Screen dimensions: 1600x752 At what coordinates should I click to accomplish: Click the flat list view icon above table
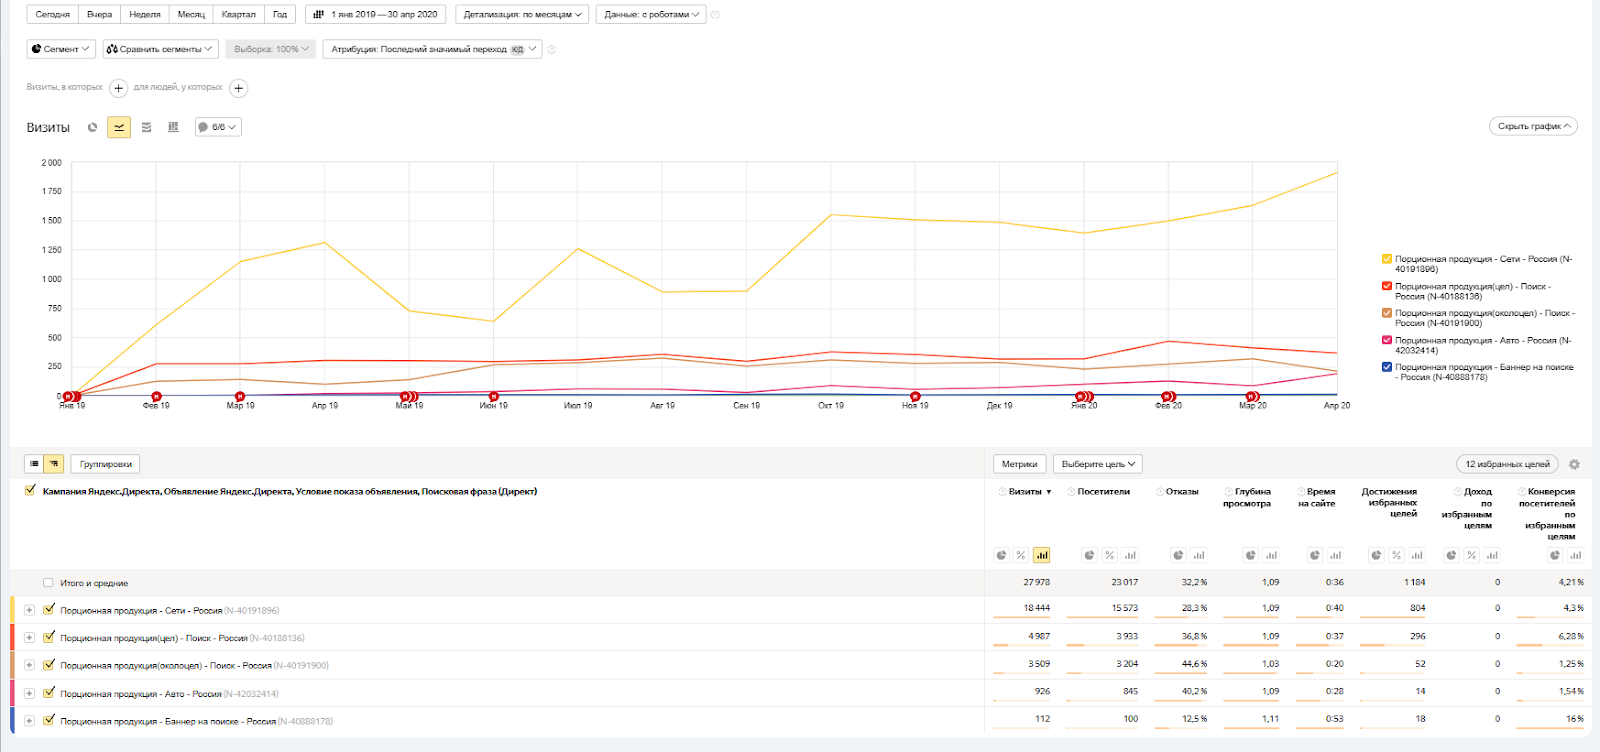(x=34, y=464)
